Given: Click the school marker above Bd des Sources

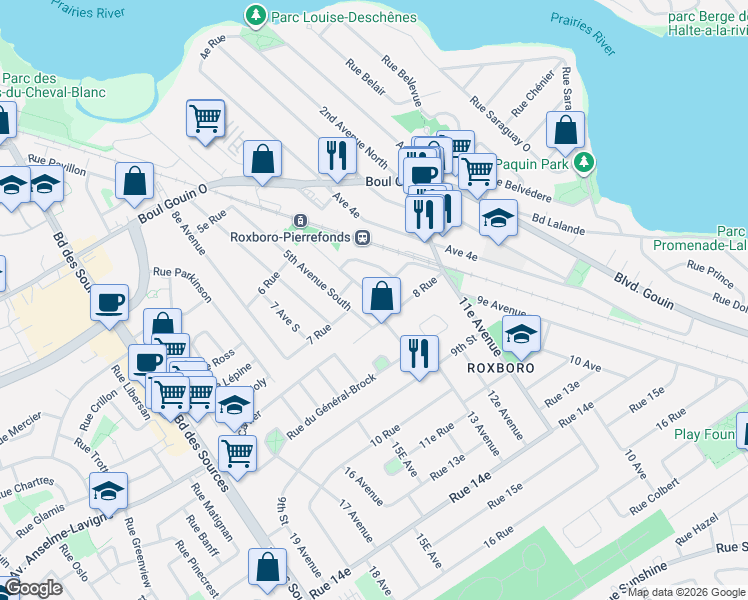Looking at the screenshot, I should 46,186.
